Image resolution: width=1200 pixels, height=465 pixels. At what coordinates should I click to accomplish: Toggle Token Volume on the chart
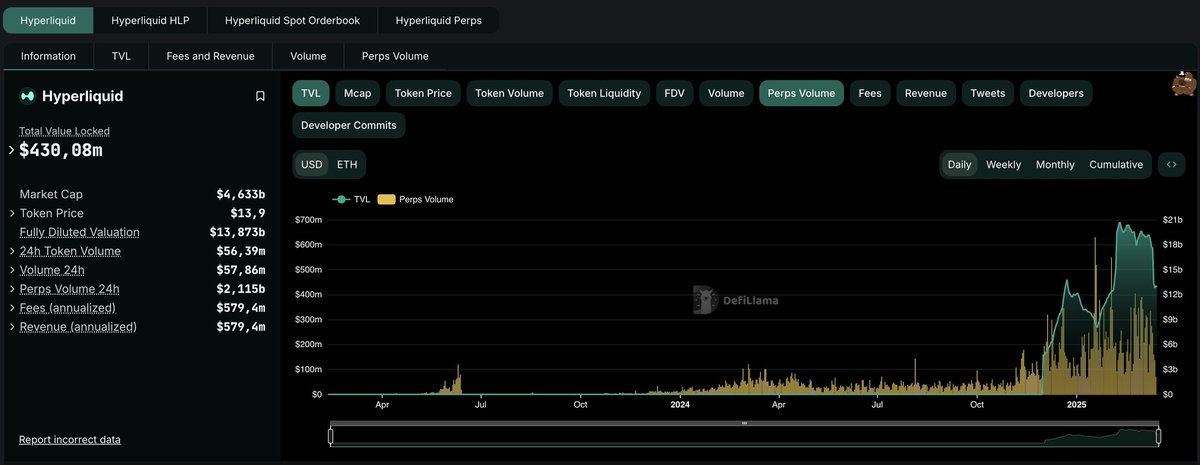(x=509, y=93)
